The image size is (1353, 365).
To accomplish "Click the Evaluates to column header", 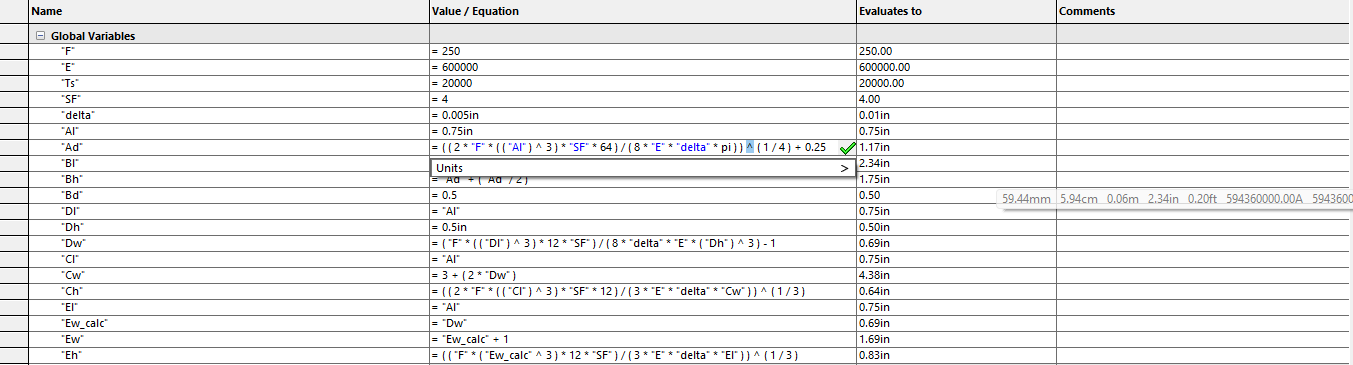I will point(956,11).
